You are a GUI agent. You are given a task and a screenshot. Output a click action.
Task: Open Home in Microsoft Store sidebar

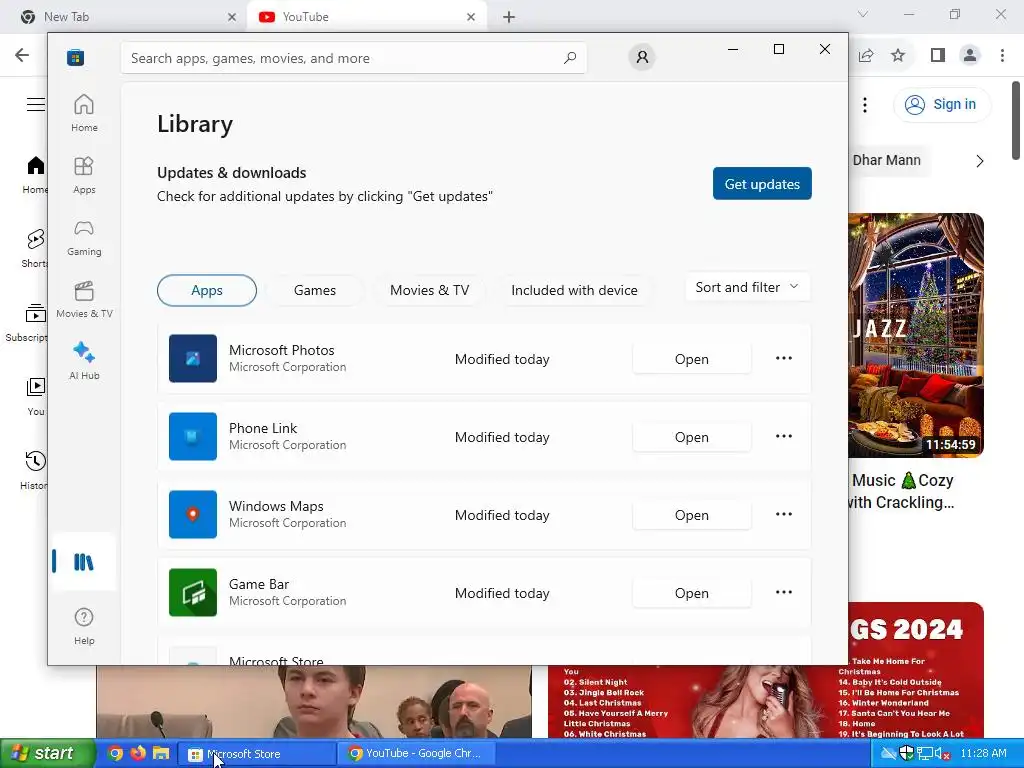pos(84,113)
